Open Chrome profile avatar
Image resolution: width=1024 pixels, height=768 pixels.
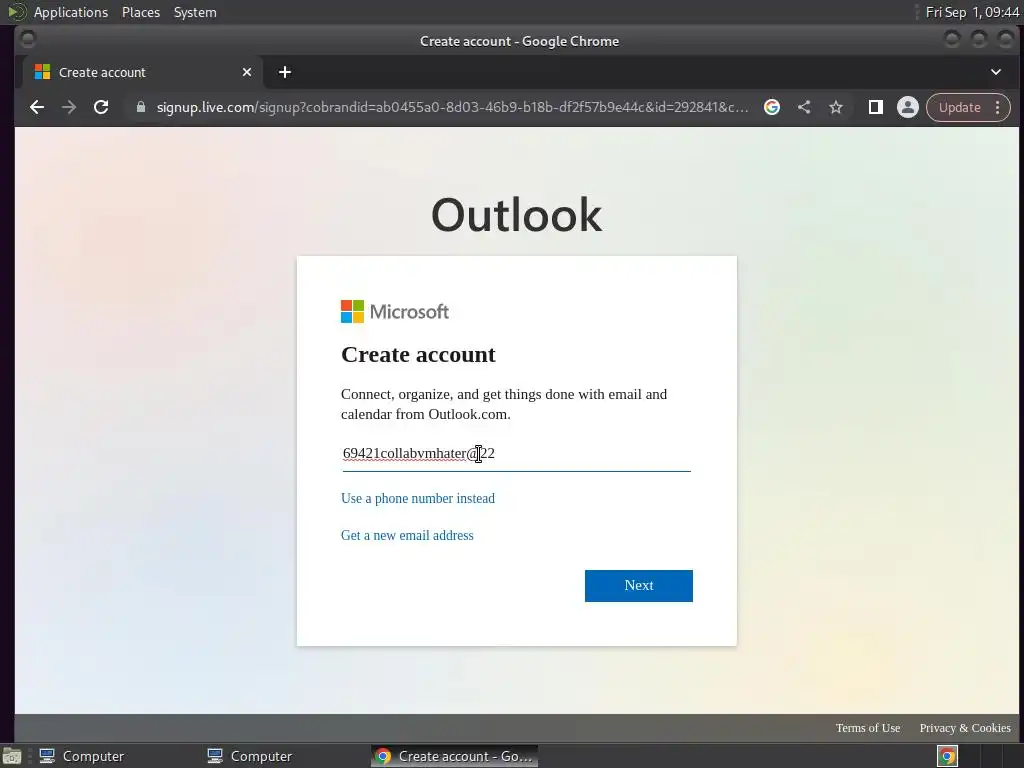click(908, 107)
